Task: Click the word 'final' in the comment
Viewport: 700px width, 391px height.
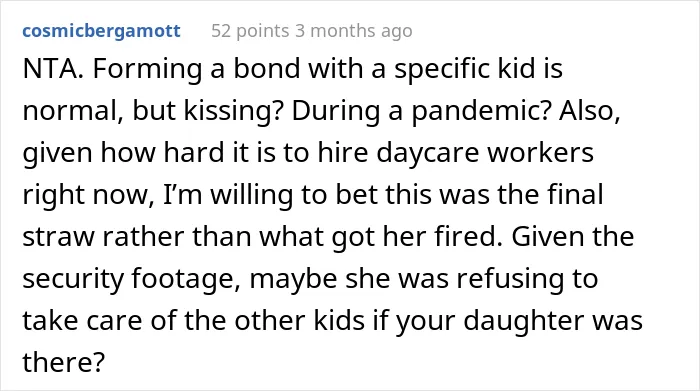Action: point(580,195)
